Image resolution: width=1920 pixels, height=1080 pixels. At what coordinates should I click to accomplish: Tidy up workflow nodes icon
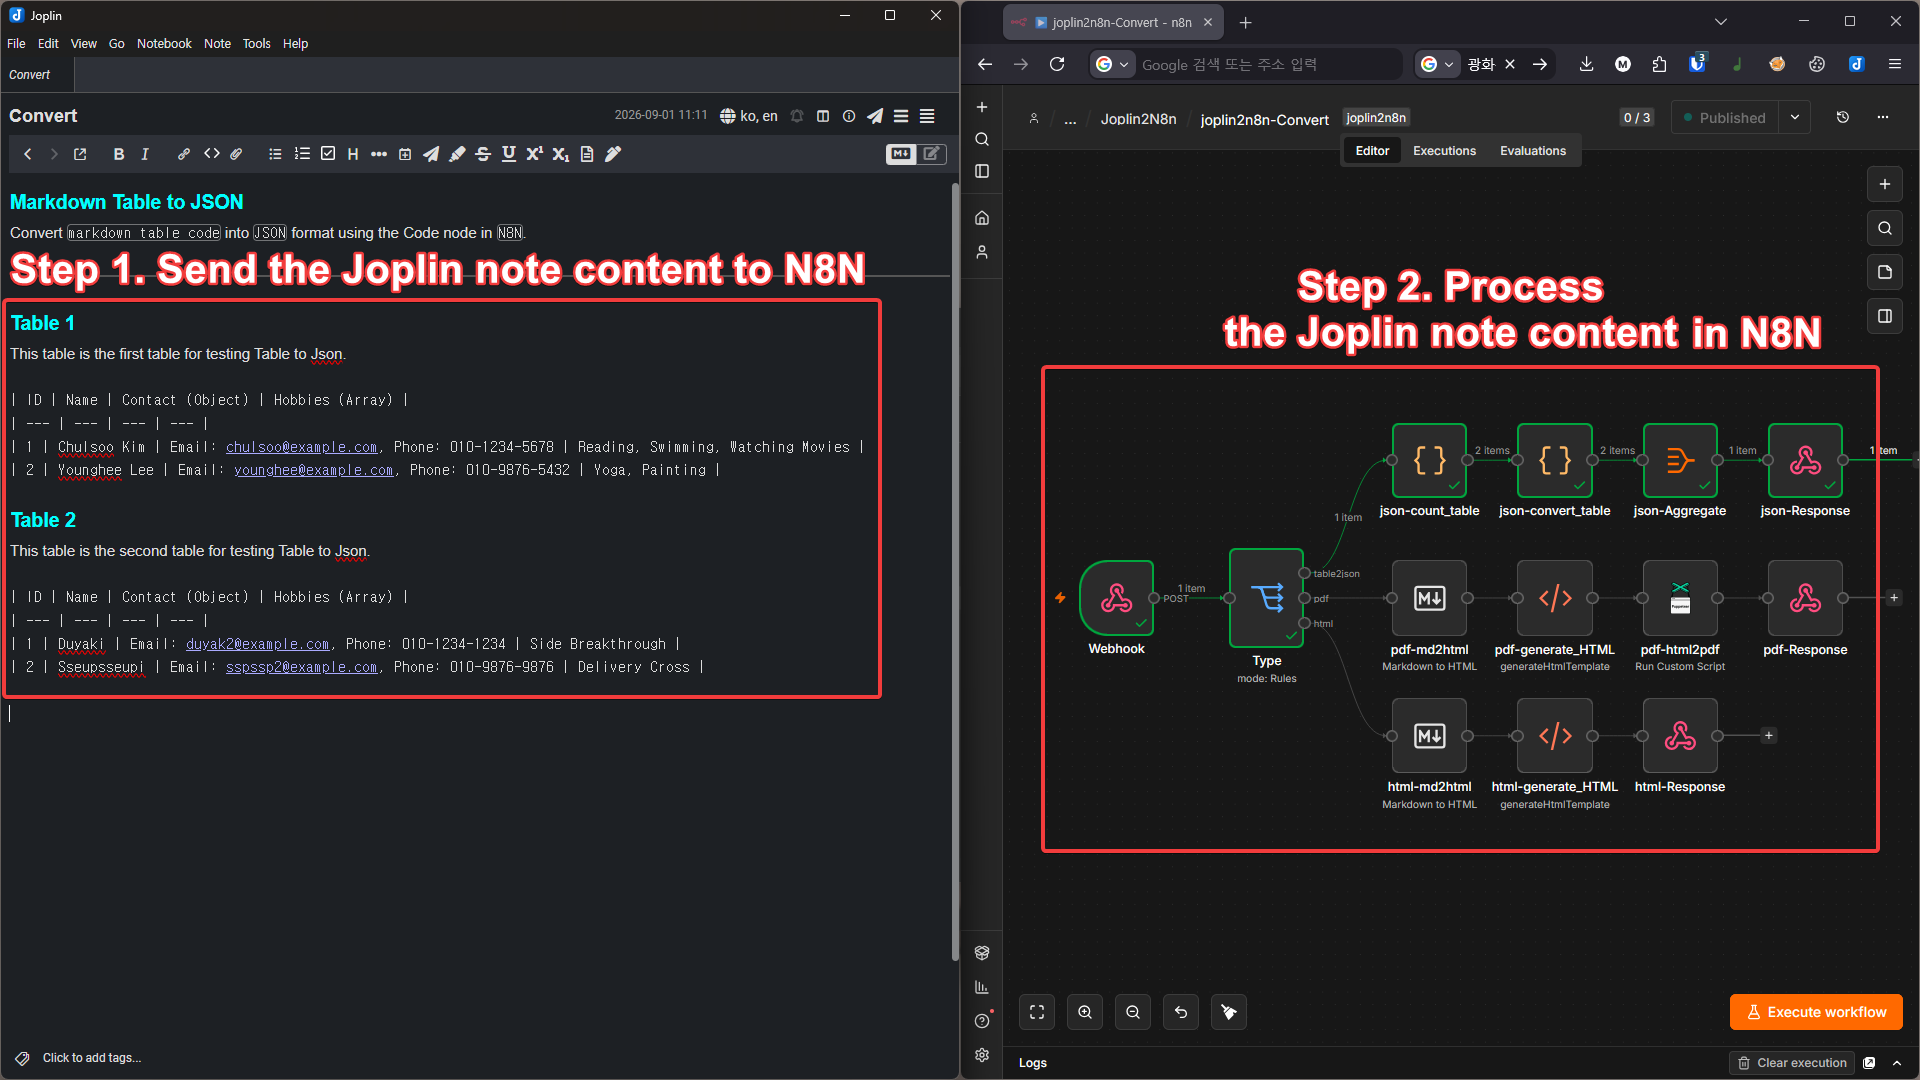pyautogui.click(x=1229, y=1012)
